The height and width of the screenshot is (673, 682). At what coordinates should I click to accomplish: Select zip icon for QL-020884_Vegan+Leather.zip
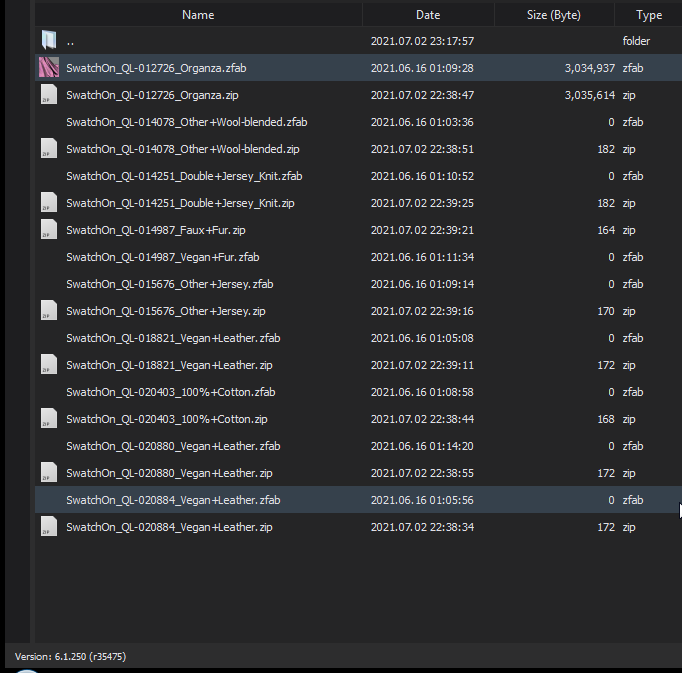(x=49, y=526)
